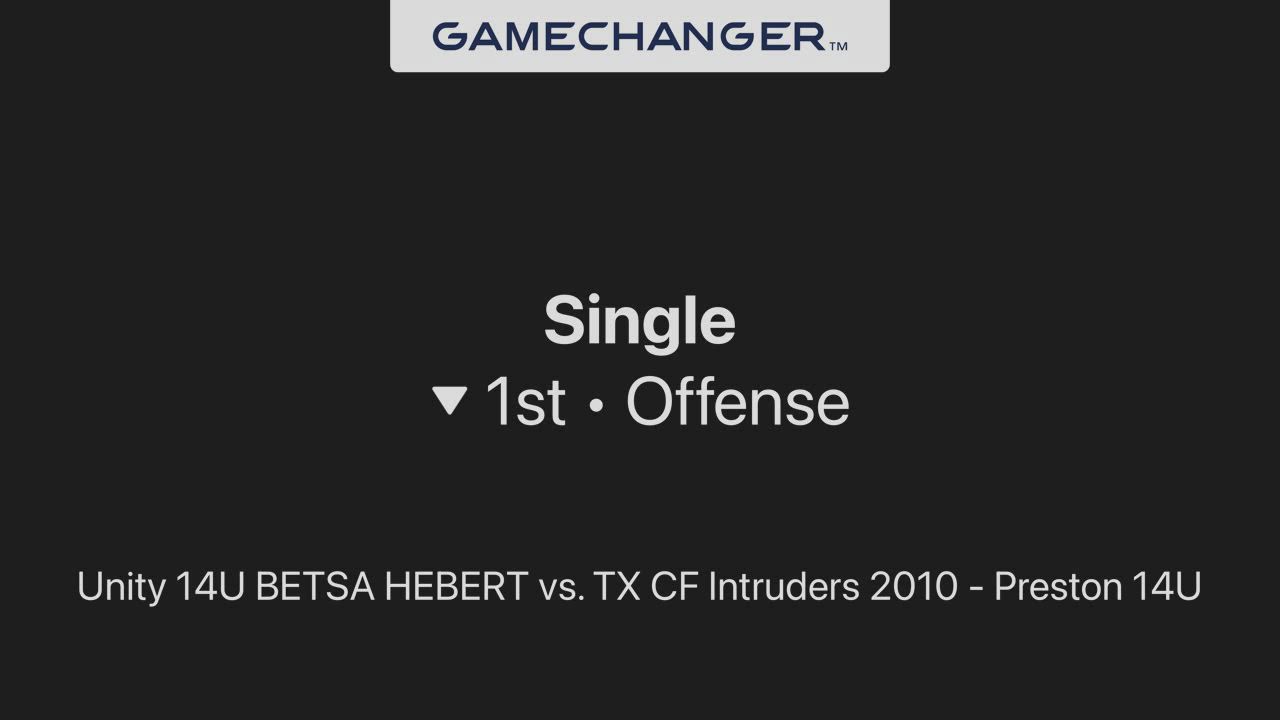Click the GameChanger logo banner
1280x720 pixels.
(x=639, y=36)
